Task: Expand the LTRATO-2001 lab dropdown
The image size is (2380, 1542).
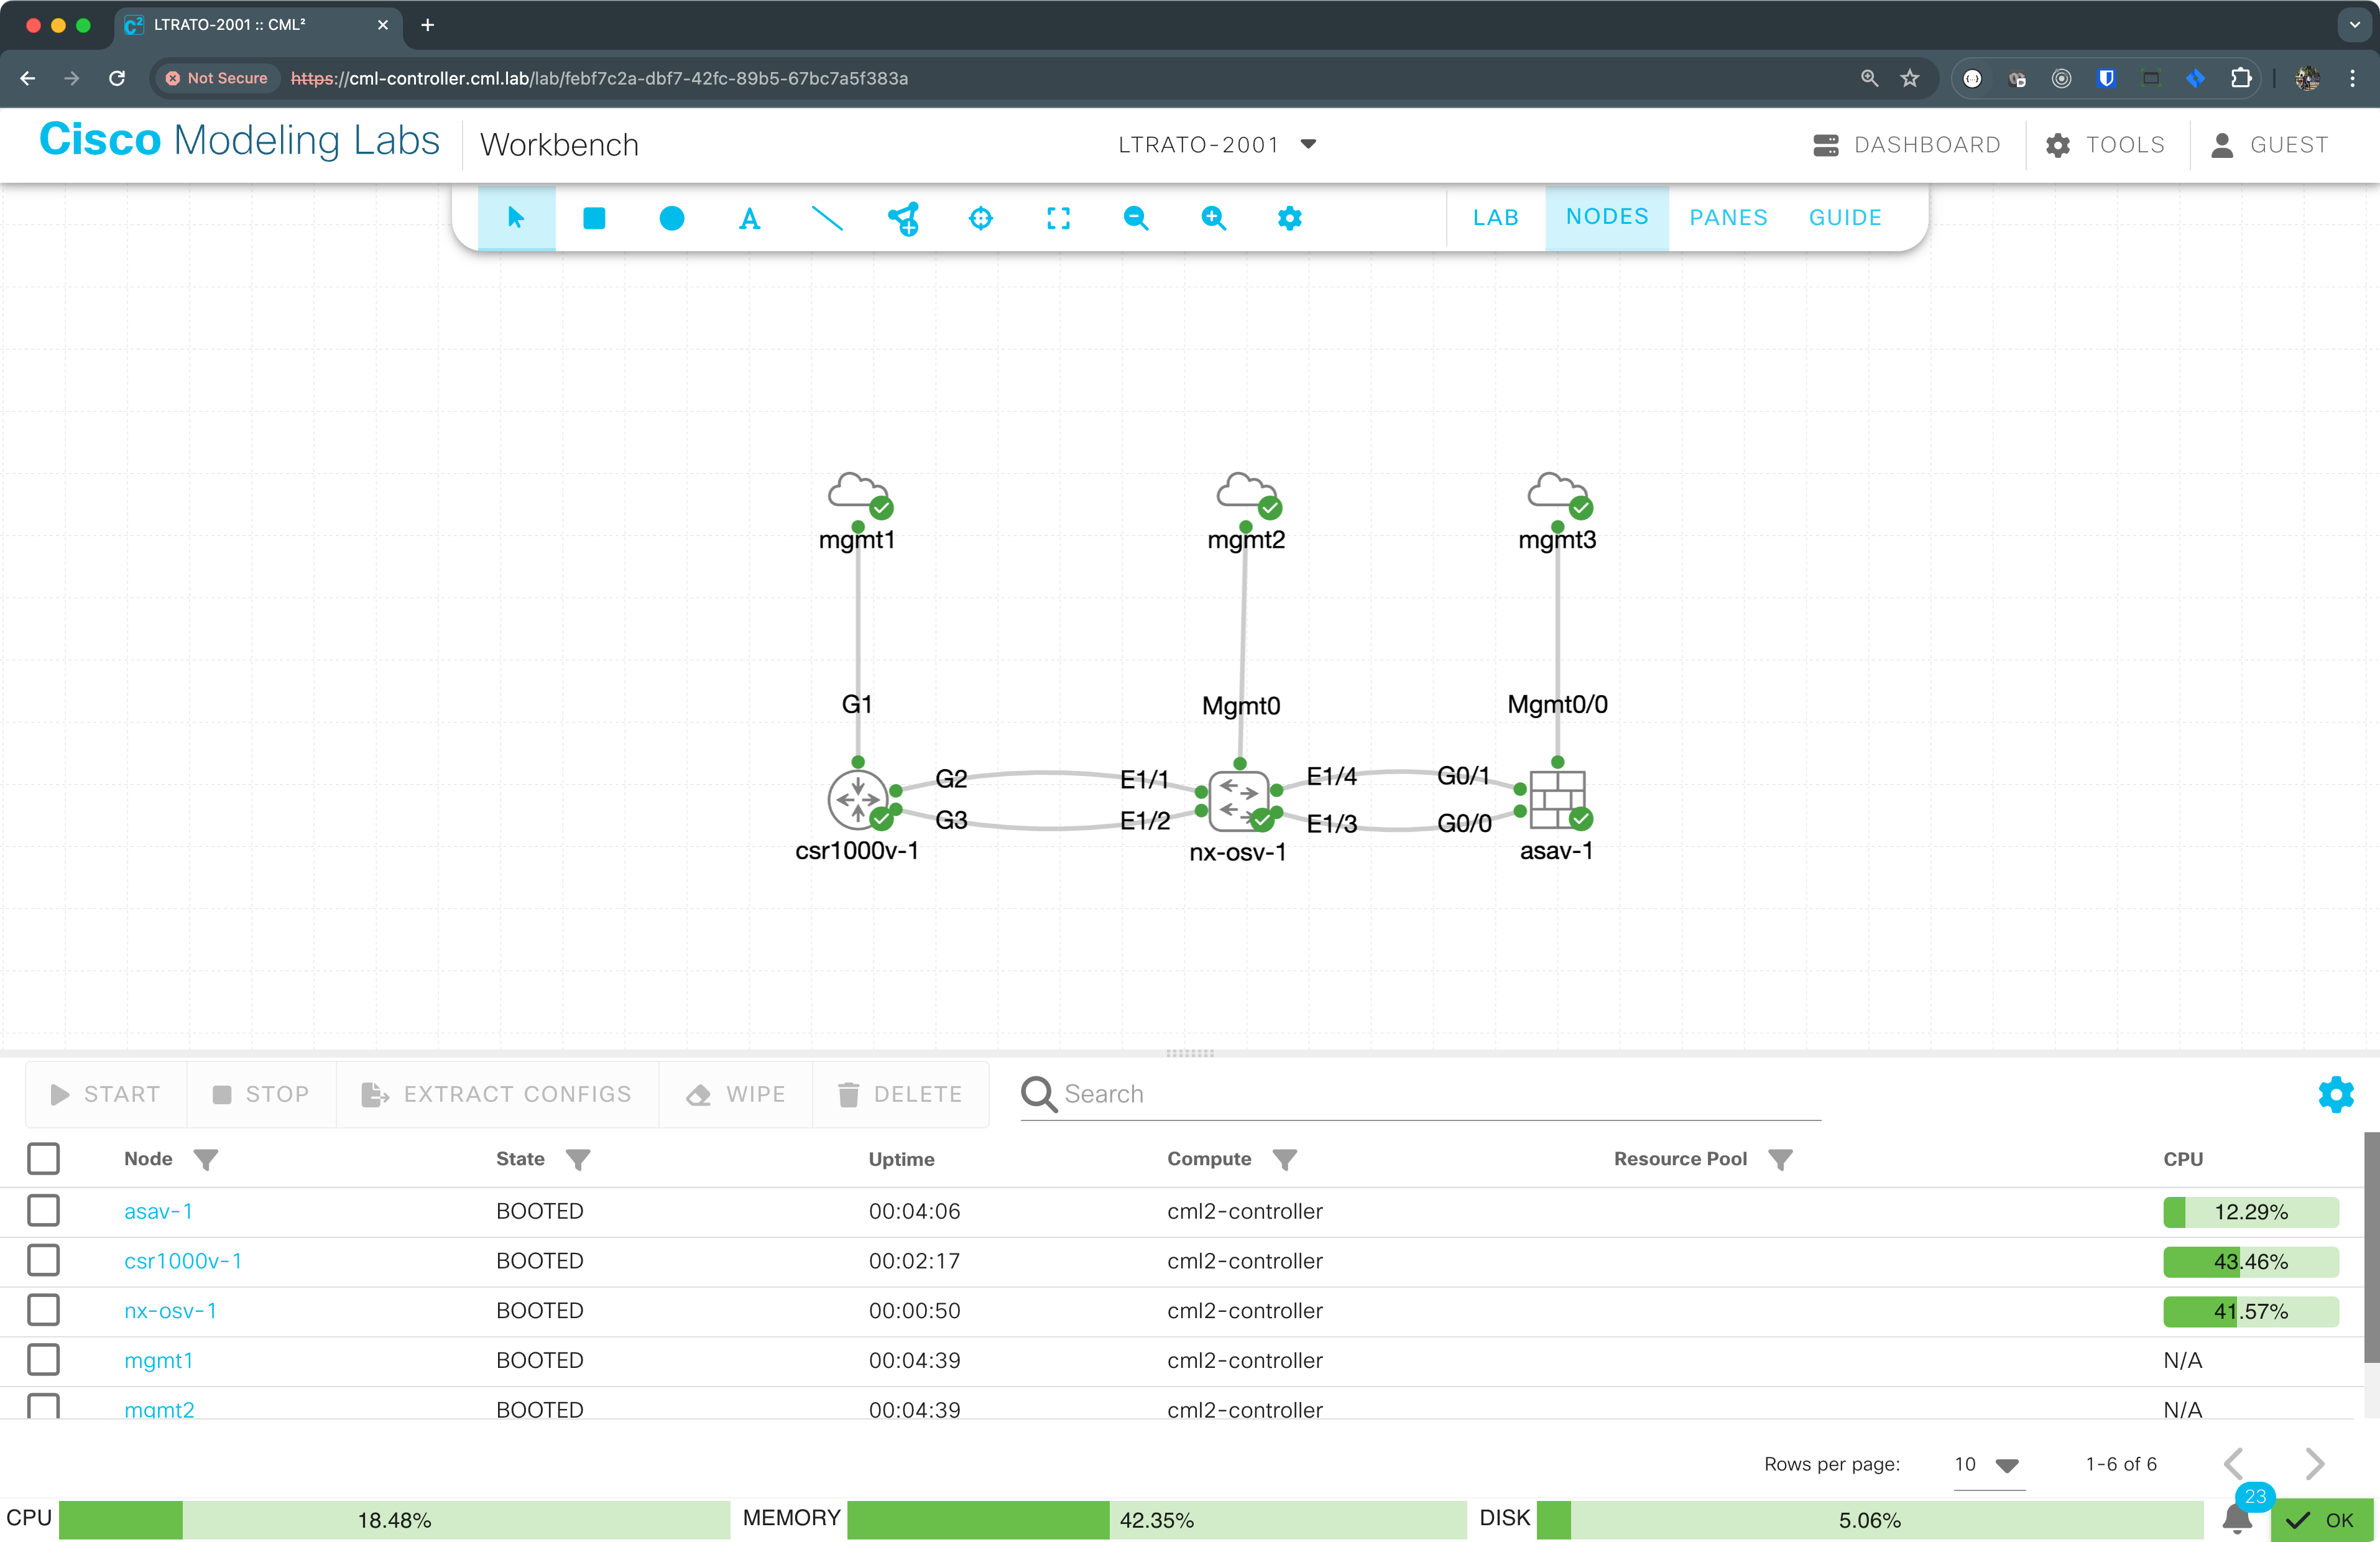Action: (1217, 145)
